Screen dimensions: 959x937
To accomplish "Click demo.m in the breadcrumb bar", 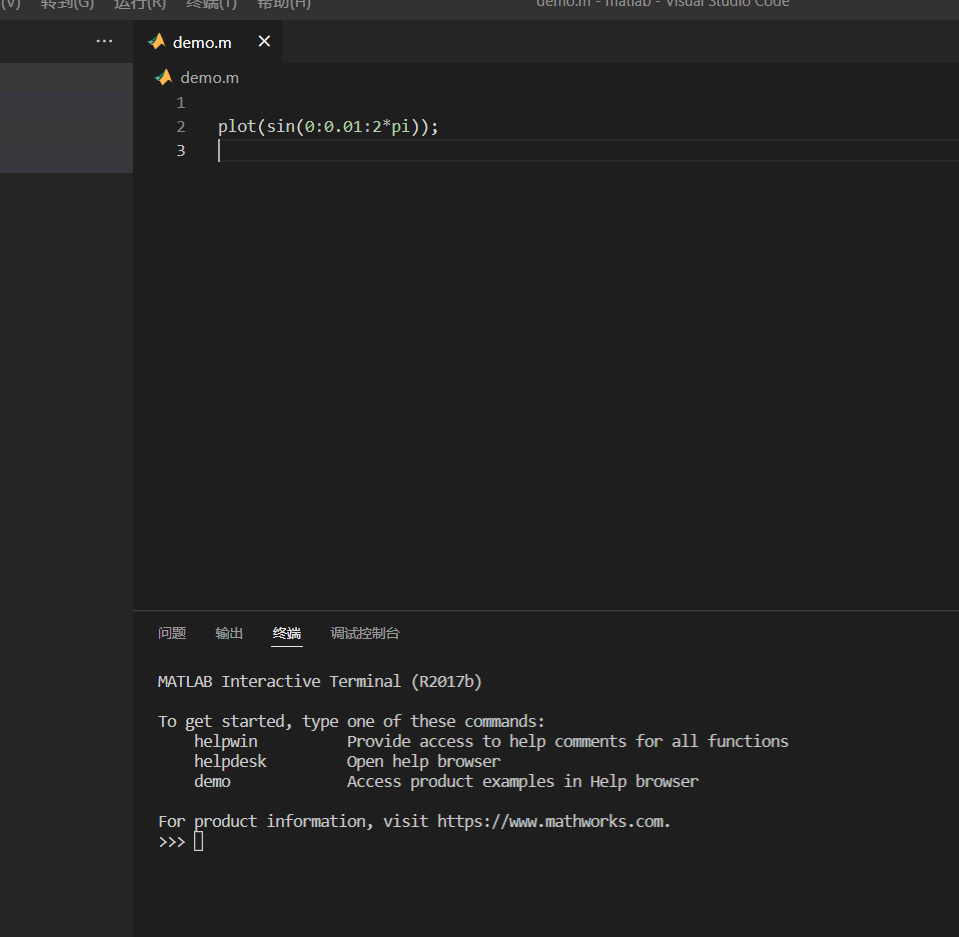I will coord(210,78).
